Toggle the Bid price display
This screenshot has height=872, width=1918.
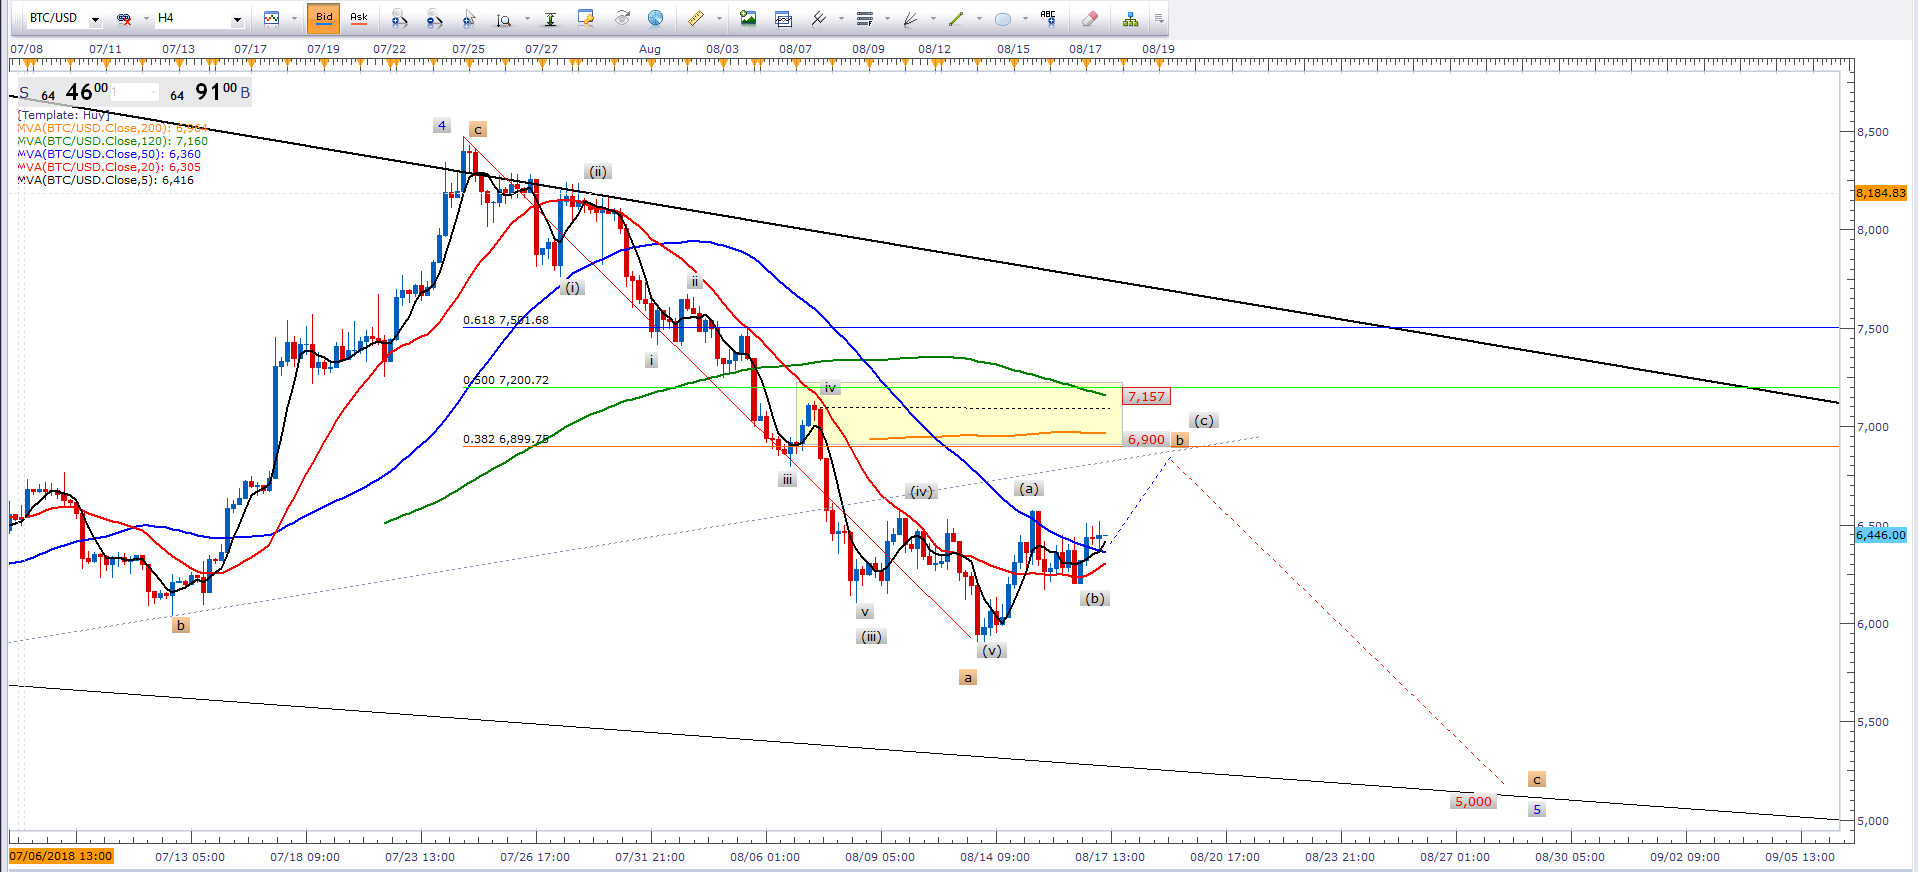pyautogui.click(x=324, y=18)
